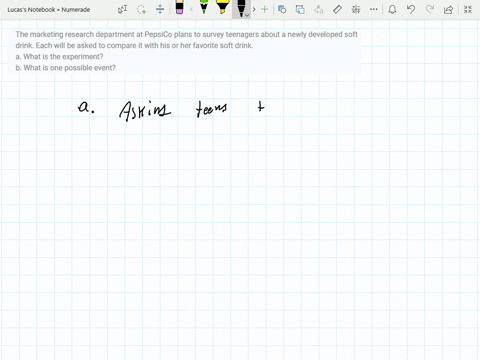The height and width of the screenshot is (360, 480).
Task: Click the insert space tool
Action: pyautogui.click(x=160, y=9)
